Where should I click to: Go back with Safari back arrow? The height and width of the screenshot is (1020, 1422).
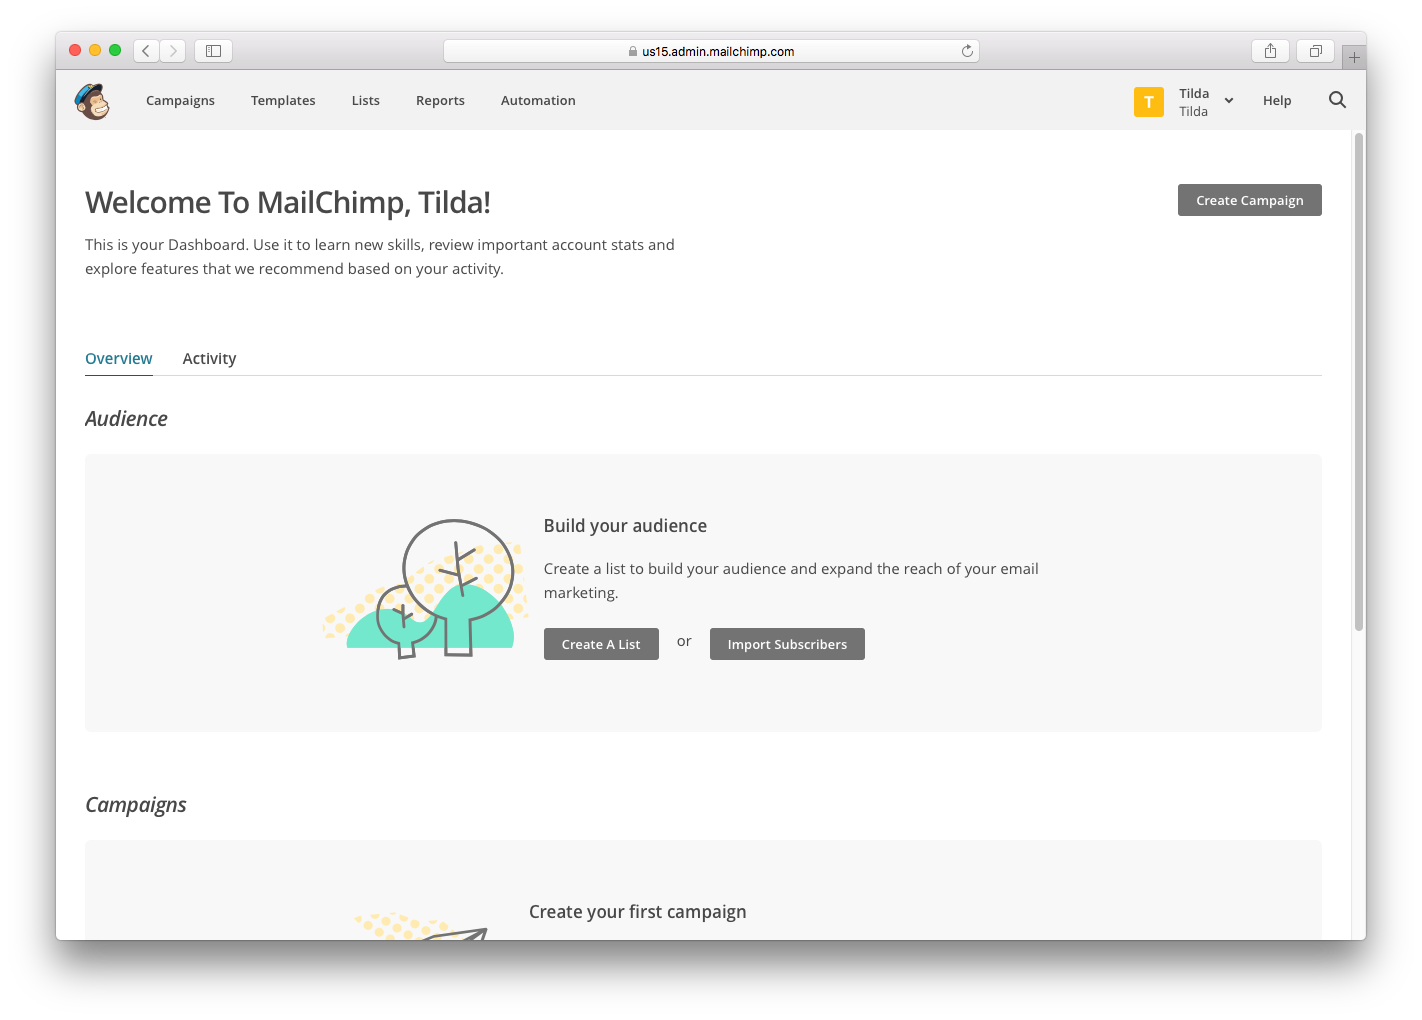click(146, 51)
